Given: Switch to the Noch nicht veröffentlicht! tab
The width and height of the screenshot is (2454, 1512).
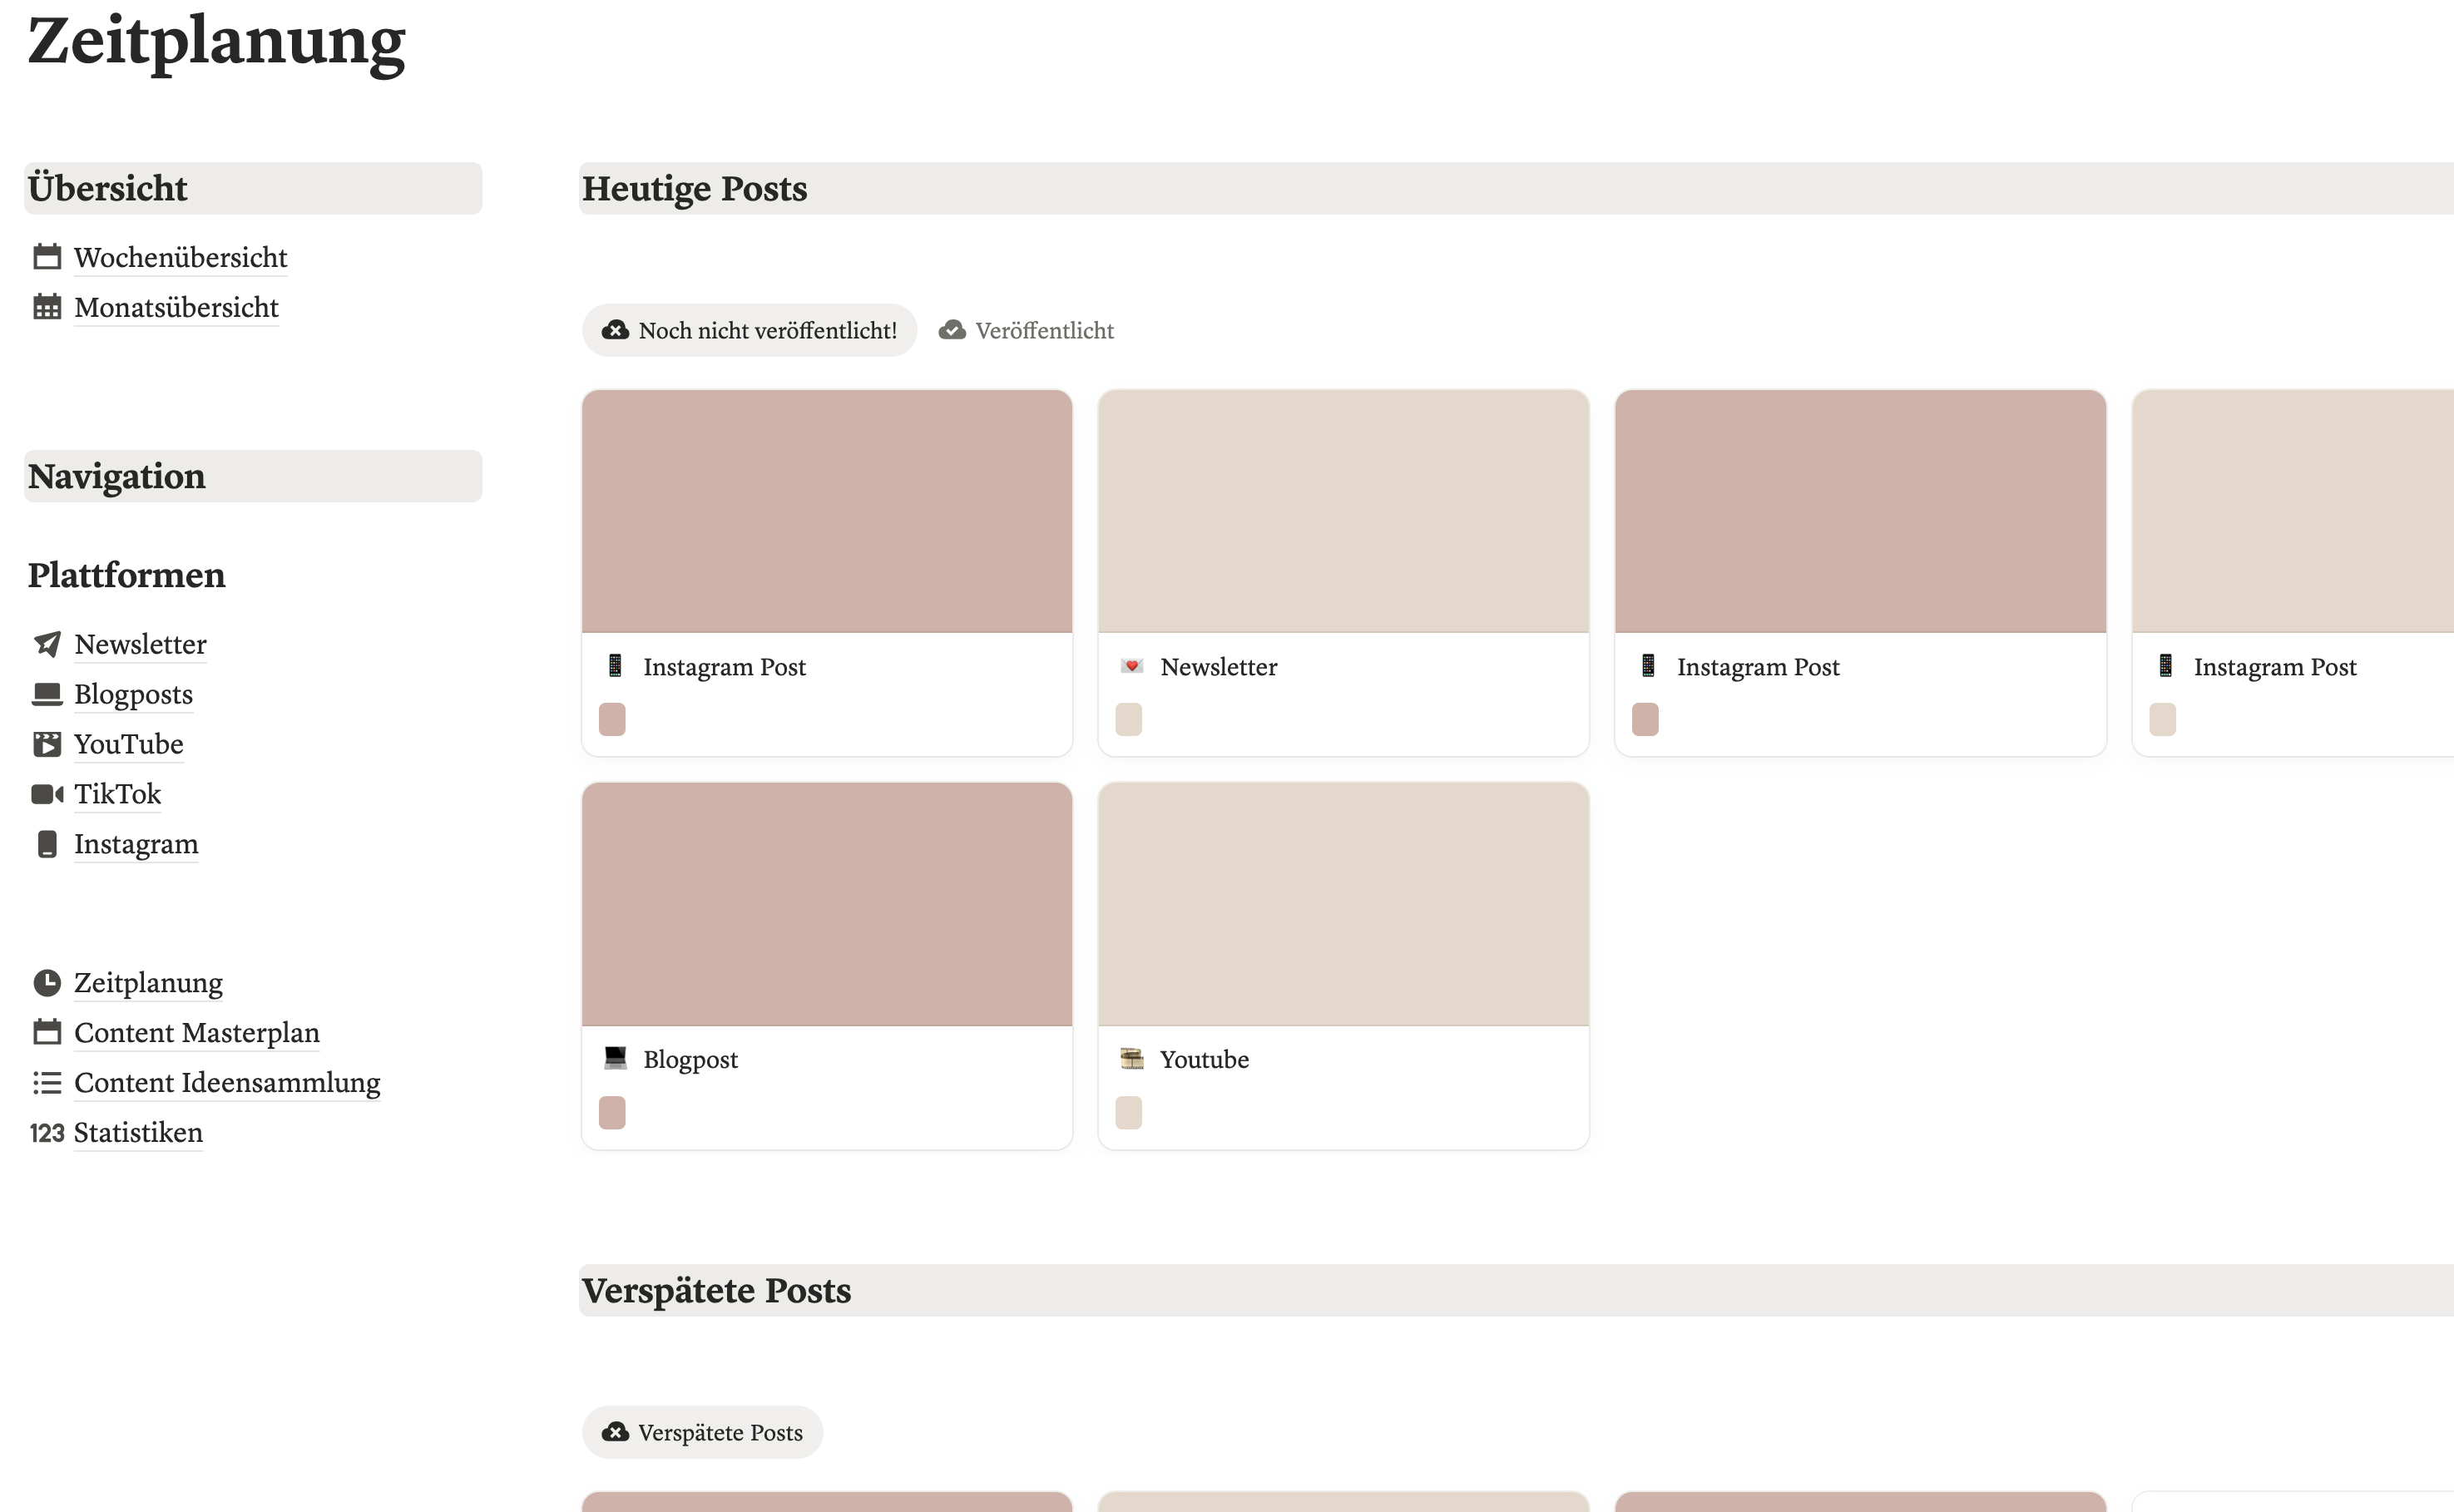Looking at the screenshot, I should 749,330.
